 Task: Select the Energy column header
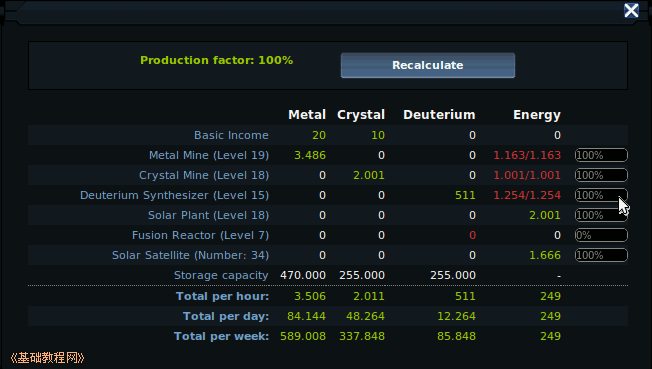[537, 115]
